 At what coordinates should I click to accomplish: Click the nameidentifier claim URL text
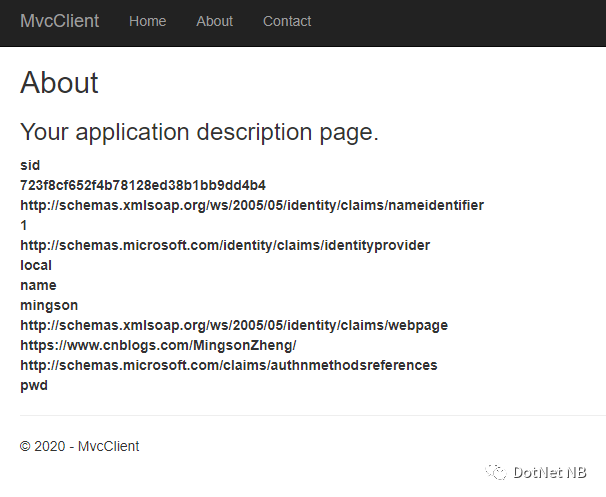[252, 205]
